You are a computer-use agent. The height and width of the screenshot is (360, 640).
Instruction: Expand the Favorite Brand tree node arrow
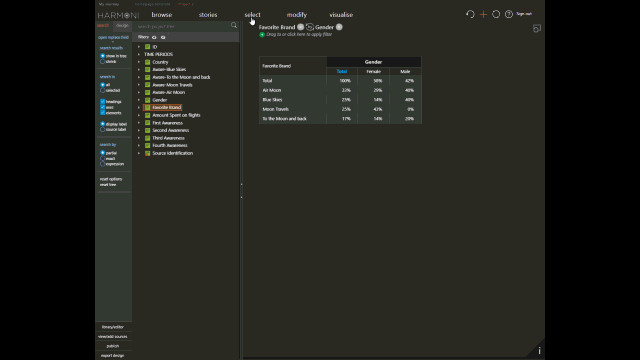(139, 107)
